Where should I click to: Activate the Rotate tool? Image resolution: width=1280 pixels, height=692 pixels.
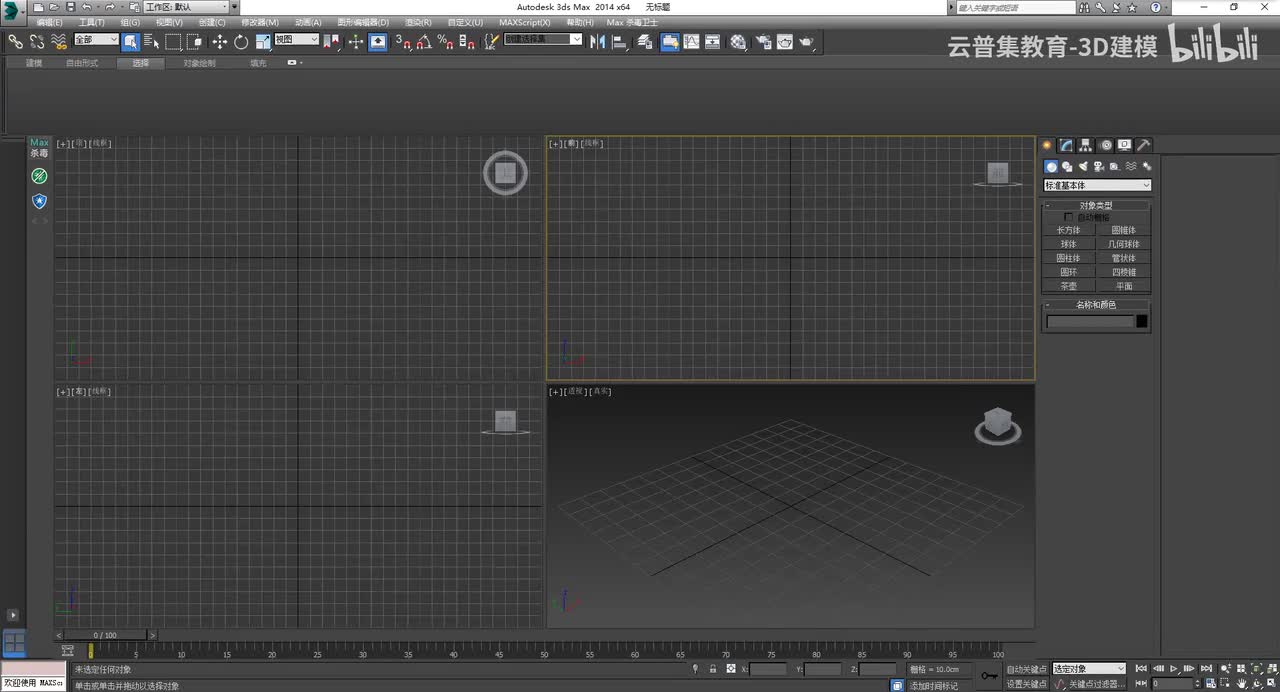tap(241, 42)
